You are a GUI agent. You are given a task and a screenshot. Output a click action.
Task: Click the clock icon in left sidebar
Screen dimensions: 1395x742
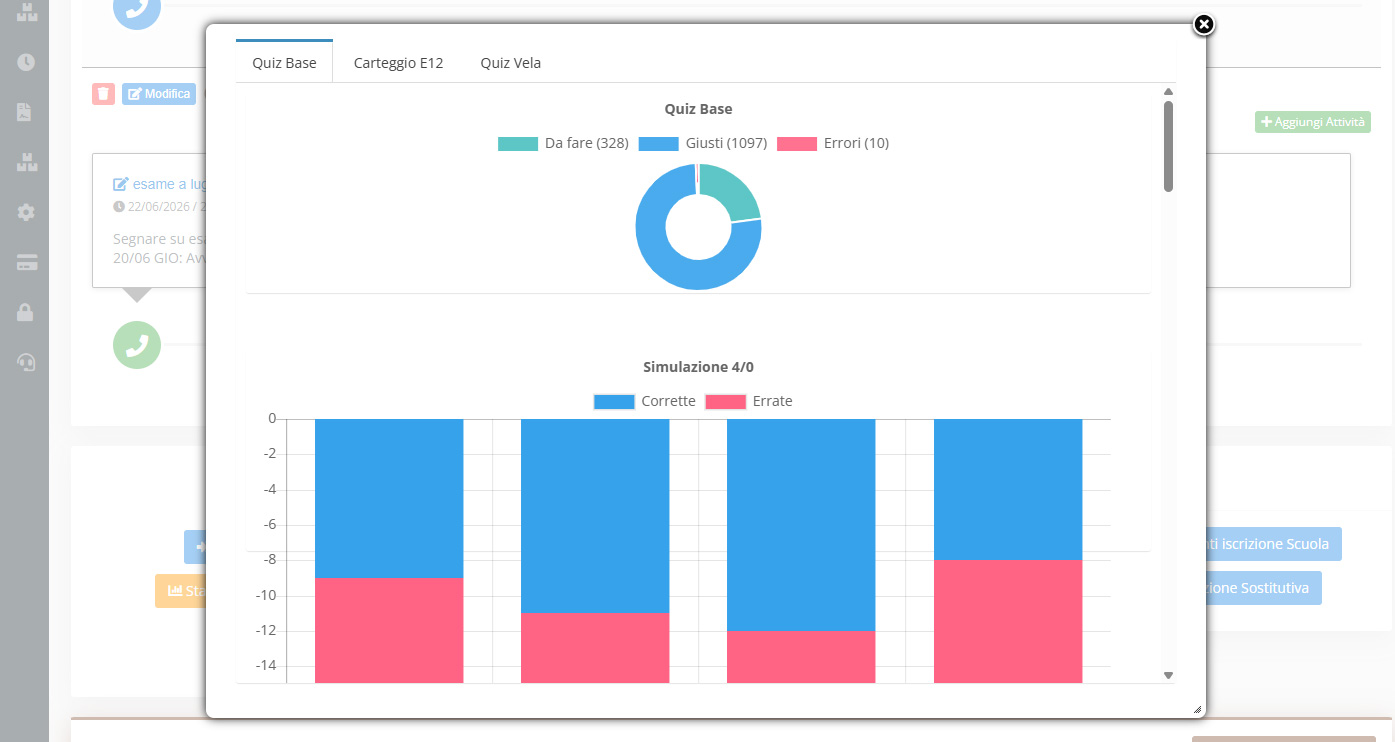pos(26,62)
